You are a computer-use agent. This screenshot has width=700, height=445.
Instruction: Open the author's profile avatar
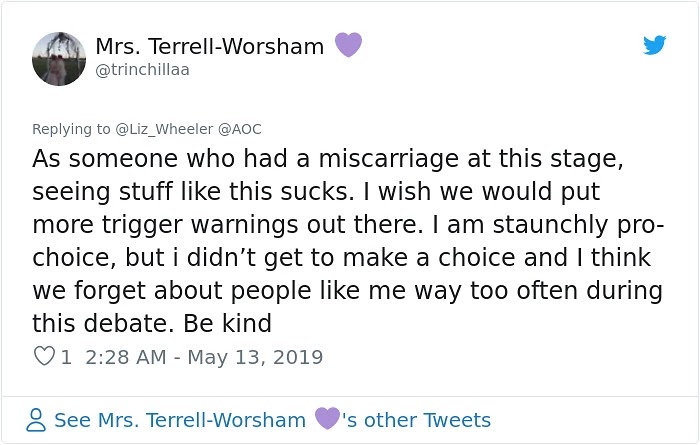click(x=59, y=58)
